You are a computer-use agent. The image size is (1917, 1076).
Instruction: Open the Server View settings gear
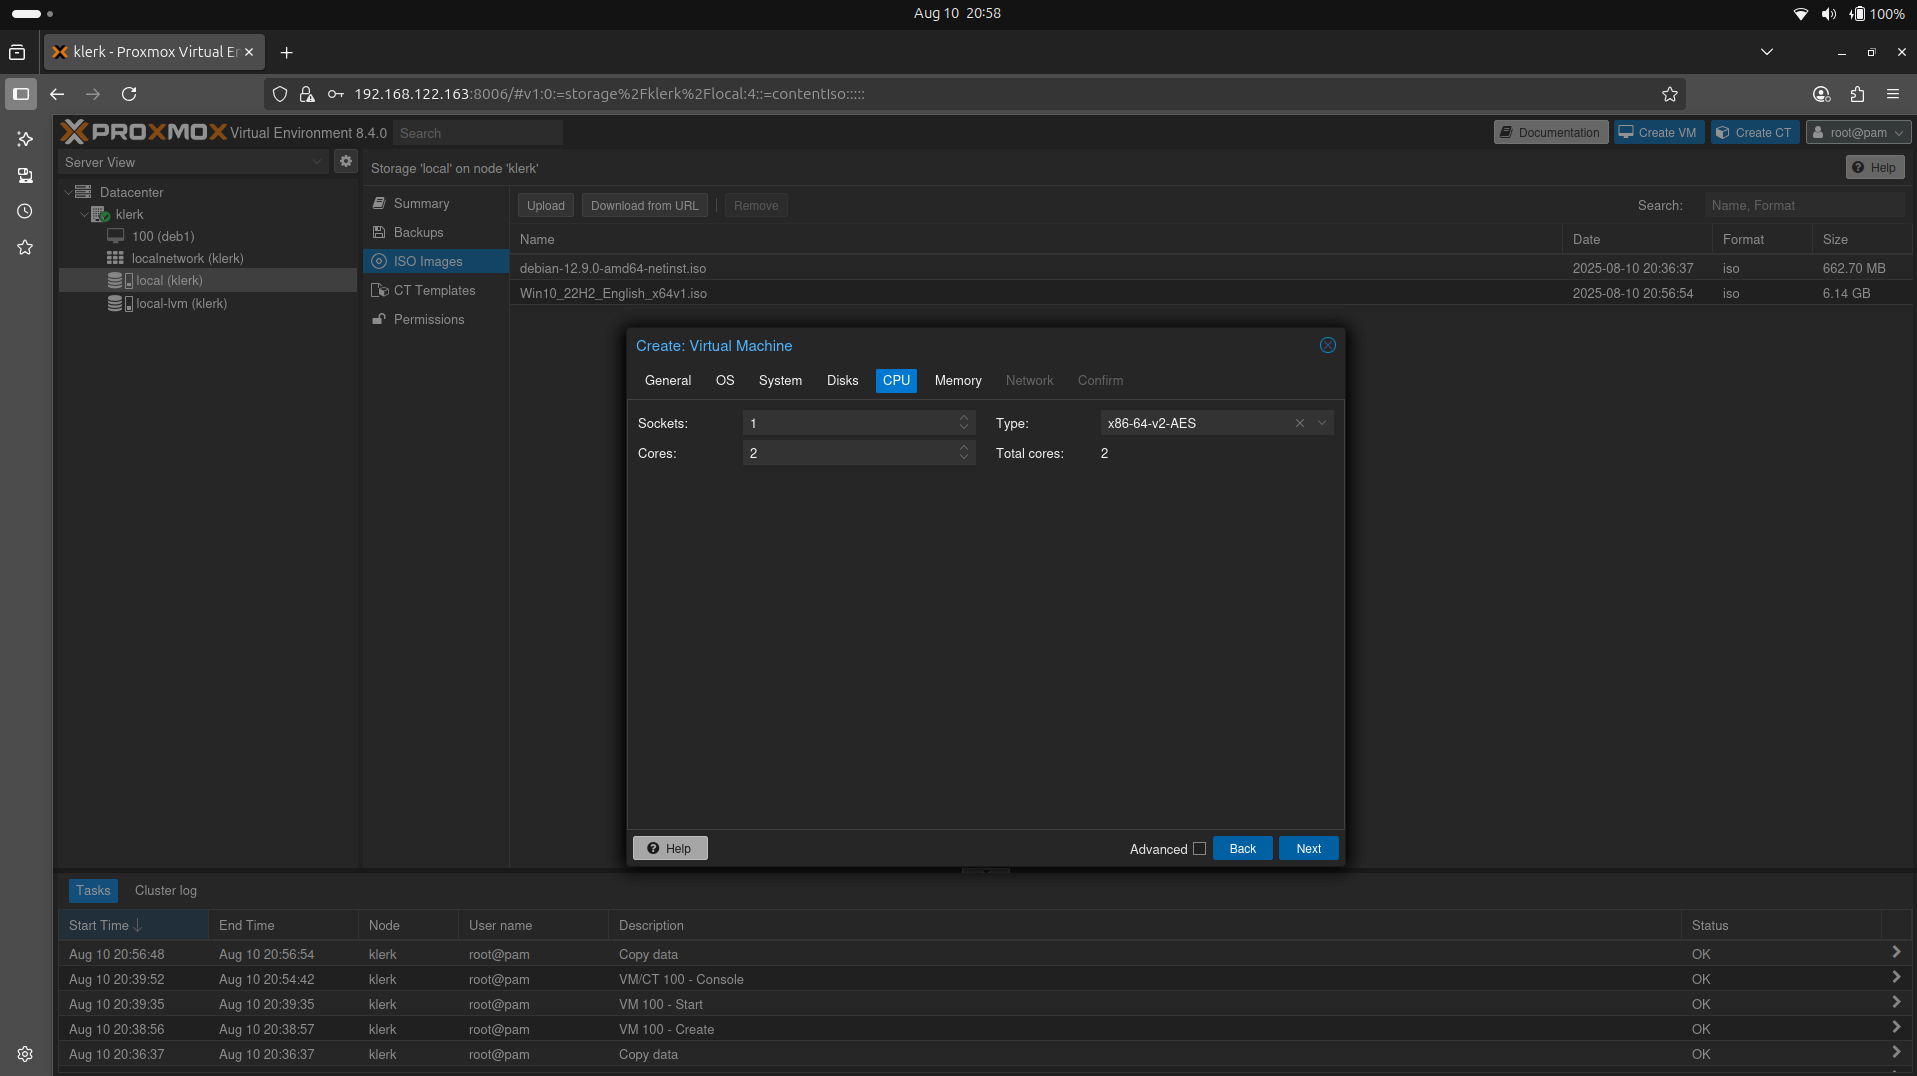tap(345, 161)
